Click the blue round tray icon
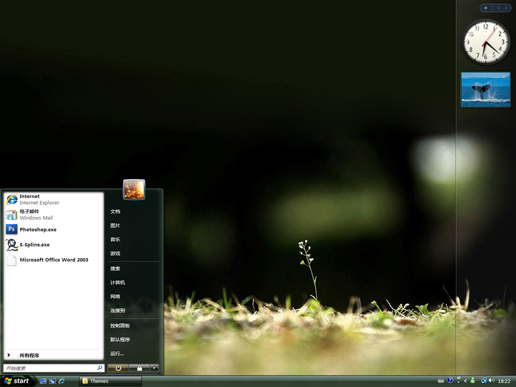 [x=450, y=380]
